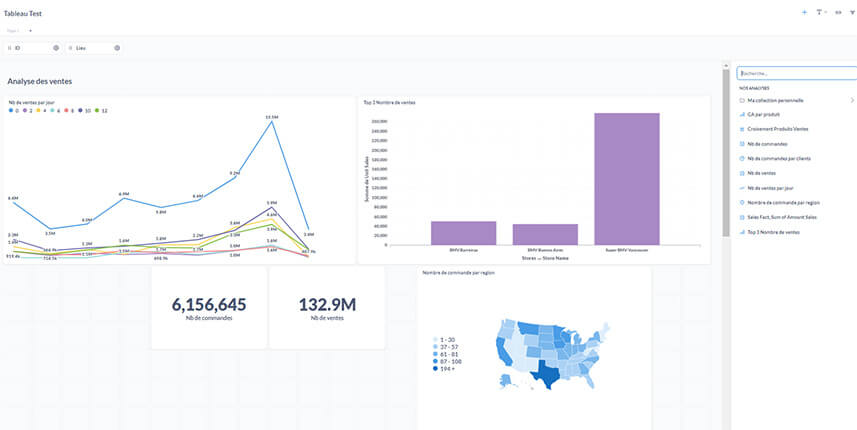857x430 pixels.
Task: Click pin icon beside Nombre de commande par region
Action: point(742,203)
